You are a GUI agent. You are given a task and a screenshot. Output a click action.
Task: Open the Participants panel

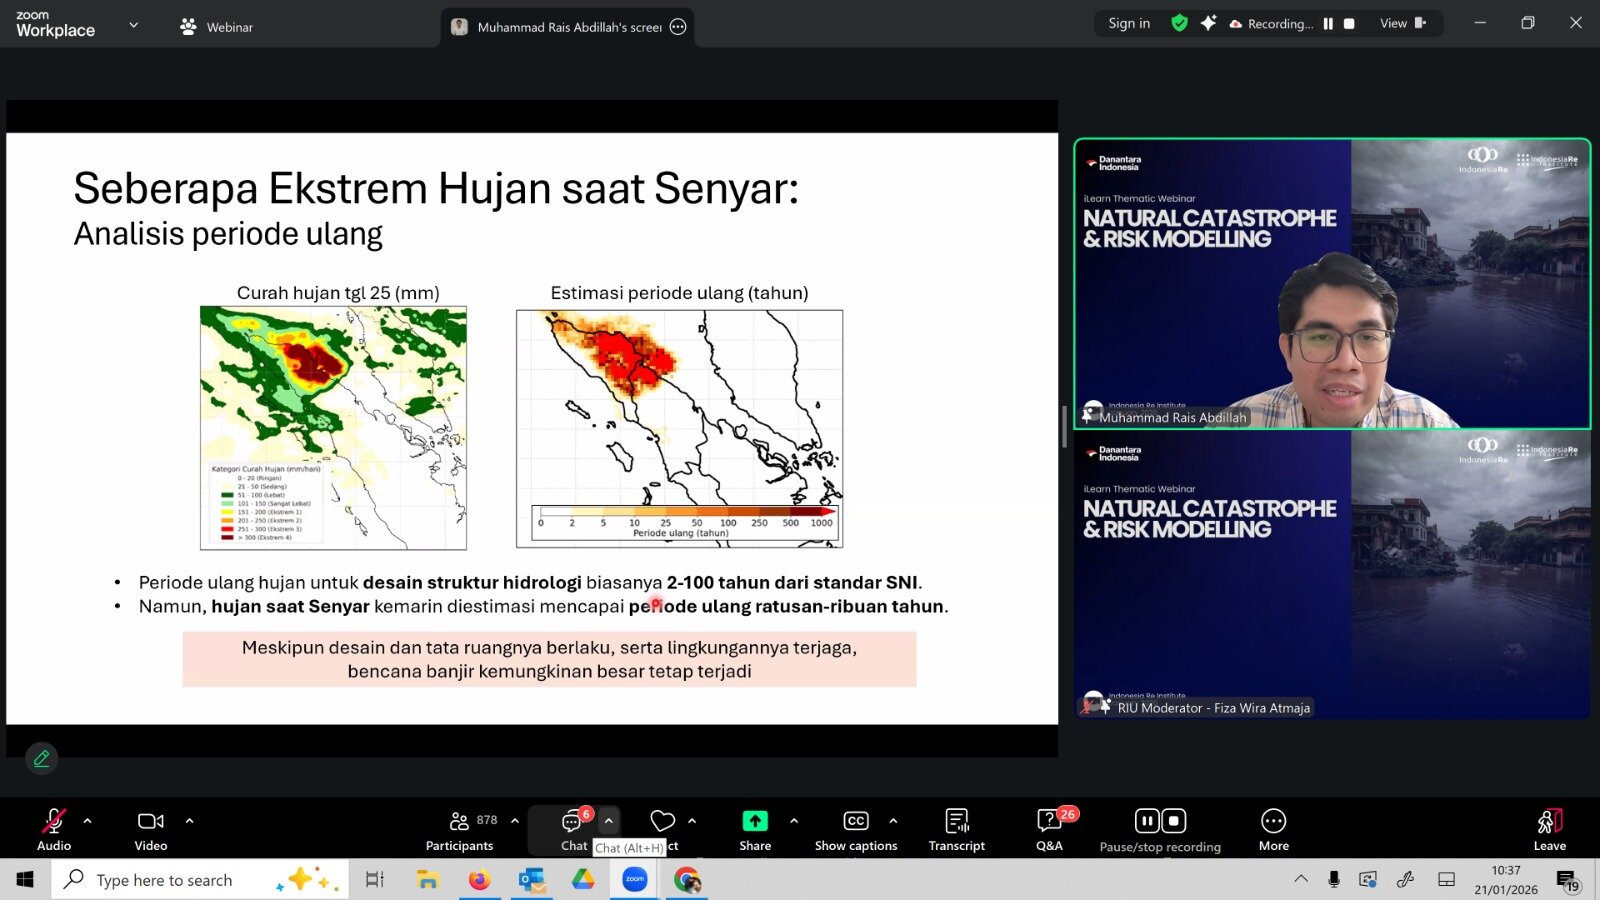point(459,830)
